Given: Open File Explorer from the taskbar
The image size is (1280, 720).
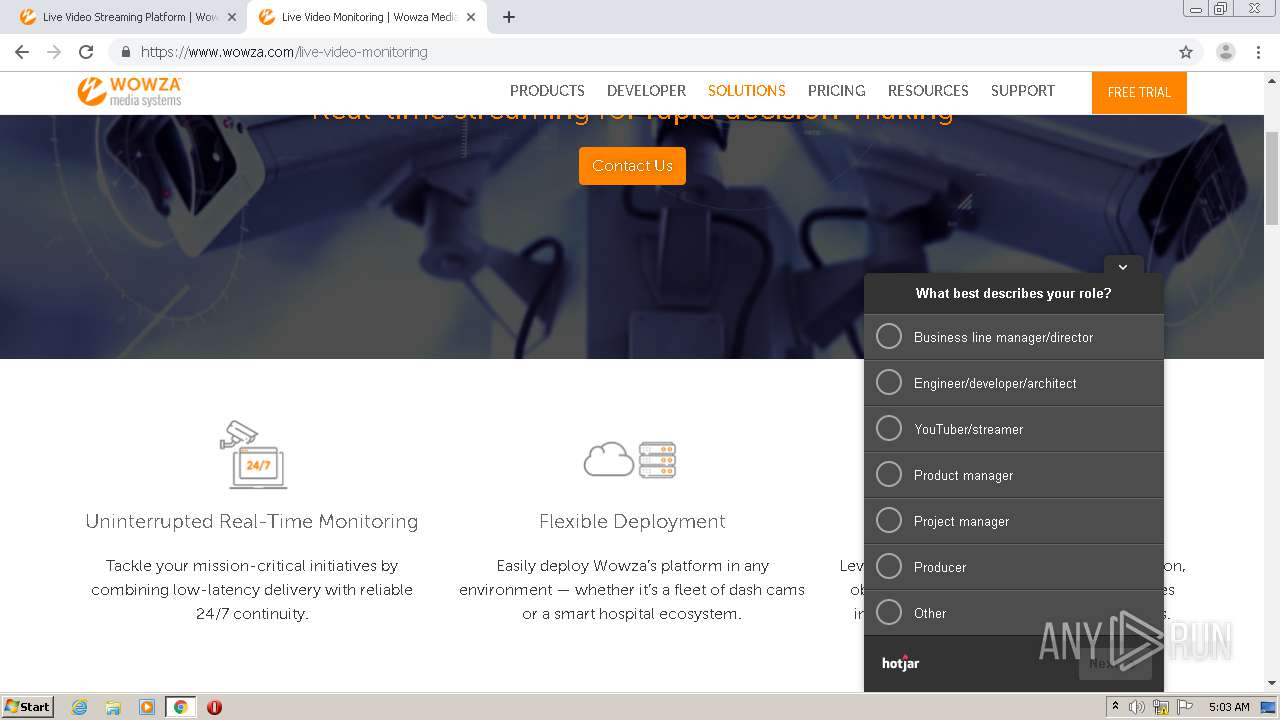Looking at the screenshot, I should [113, 707].
